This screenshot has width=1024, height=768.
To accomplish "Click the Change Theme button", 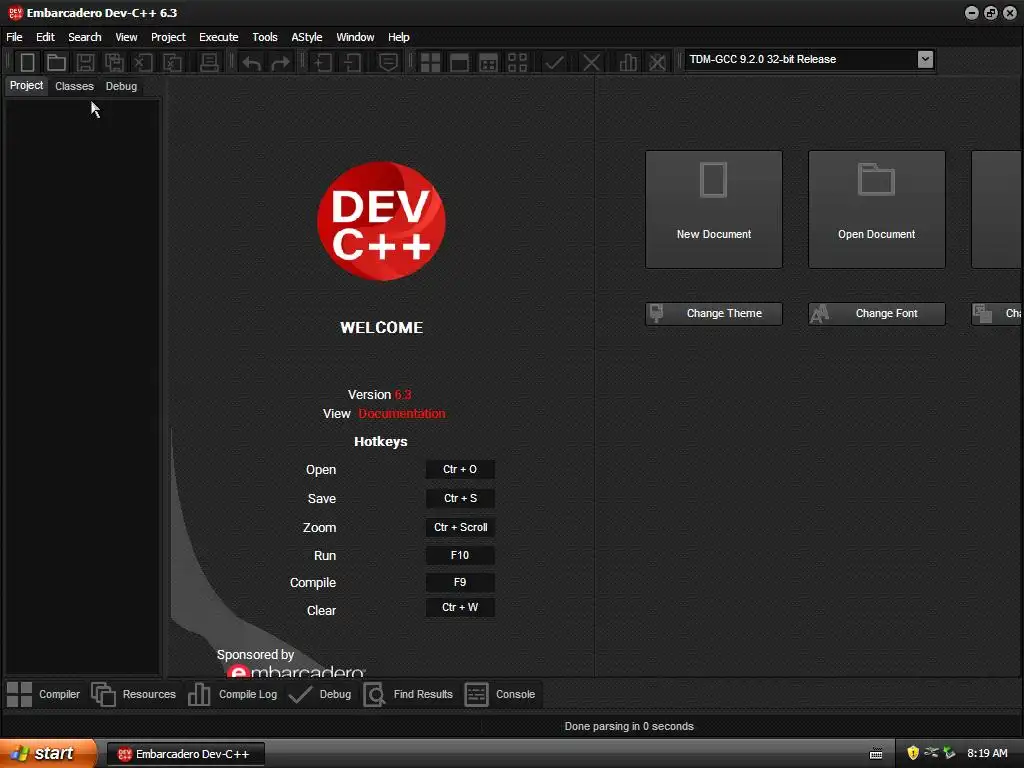I will click(x=713, y=313).
